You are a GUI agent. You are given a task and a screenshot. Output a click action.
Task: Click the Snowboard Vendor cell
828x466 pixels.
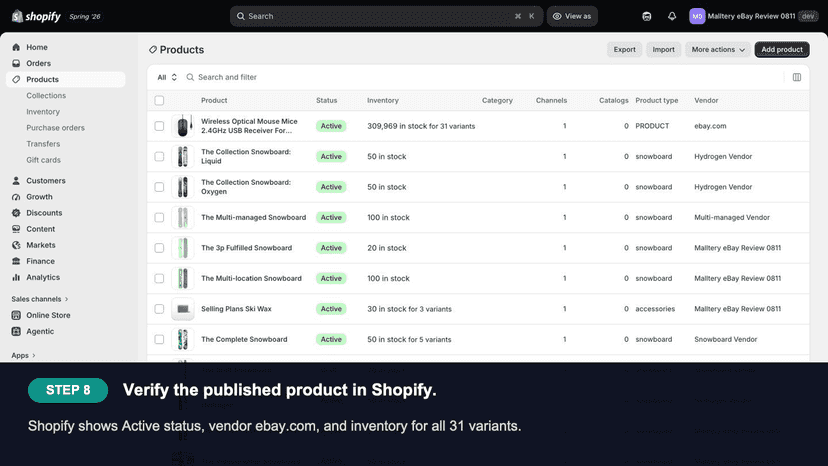click(726, 339)
